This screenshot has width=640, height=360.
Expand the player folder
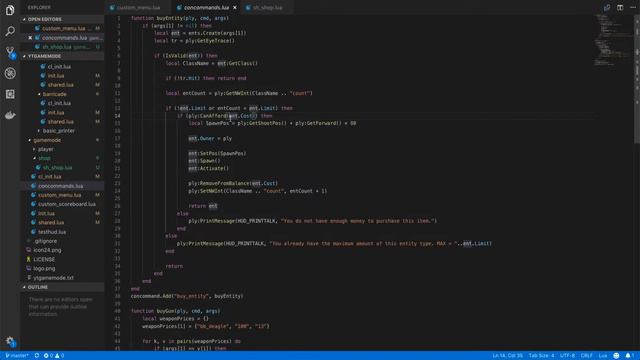pyautogui.click(x=62, y=149)
